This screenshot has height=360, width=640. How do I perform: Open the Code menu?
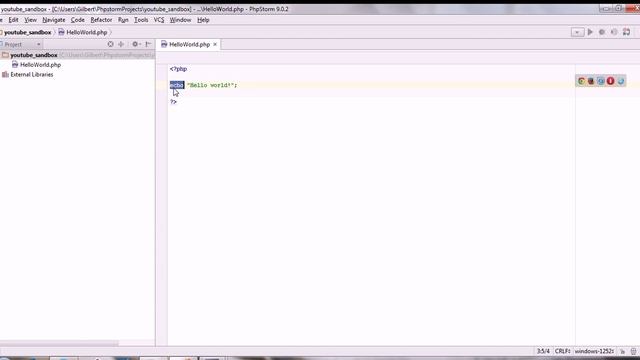click(78, 20)
